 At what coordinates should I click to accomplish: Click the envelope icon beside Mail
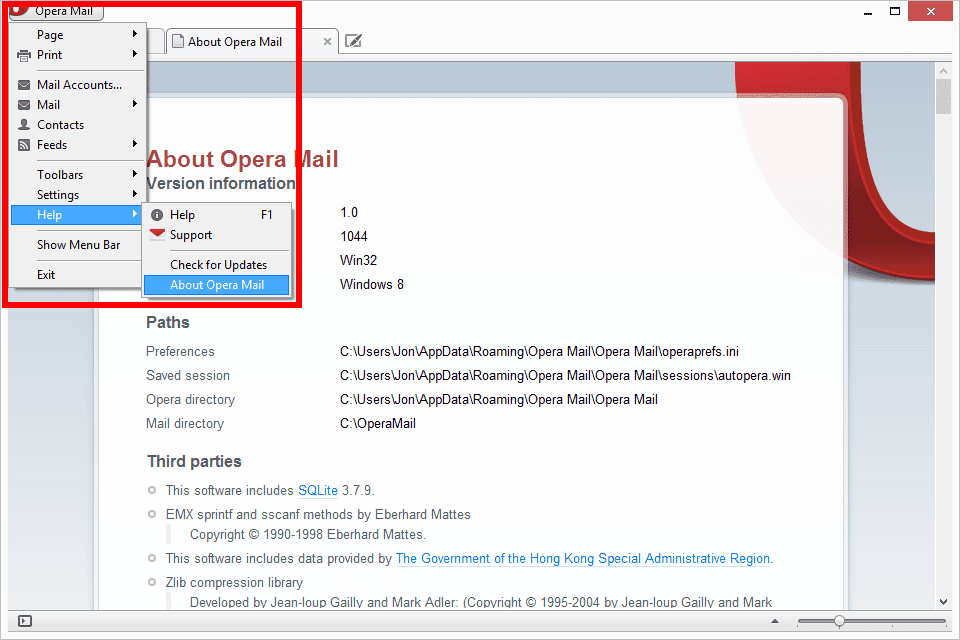point(24,105)
